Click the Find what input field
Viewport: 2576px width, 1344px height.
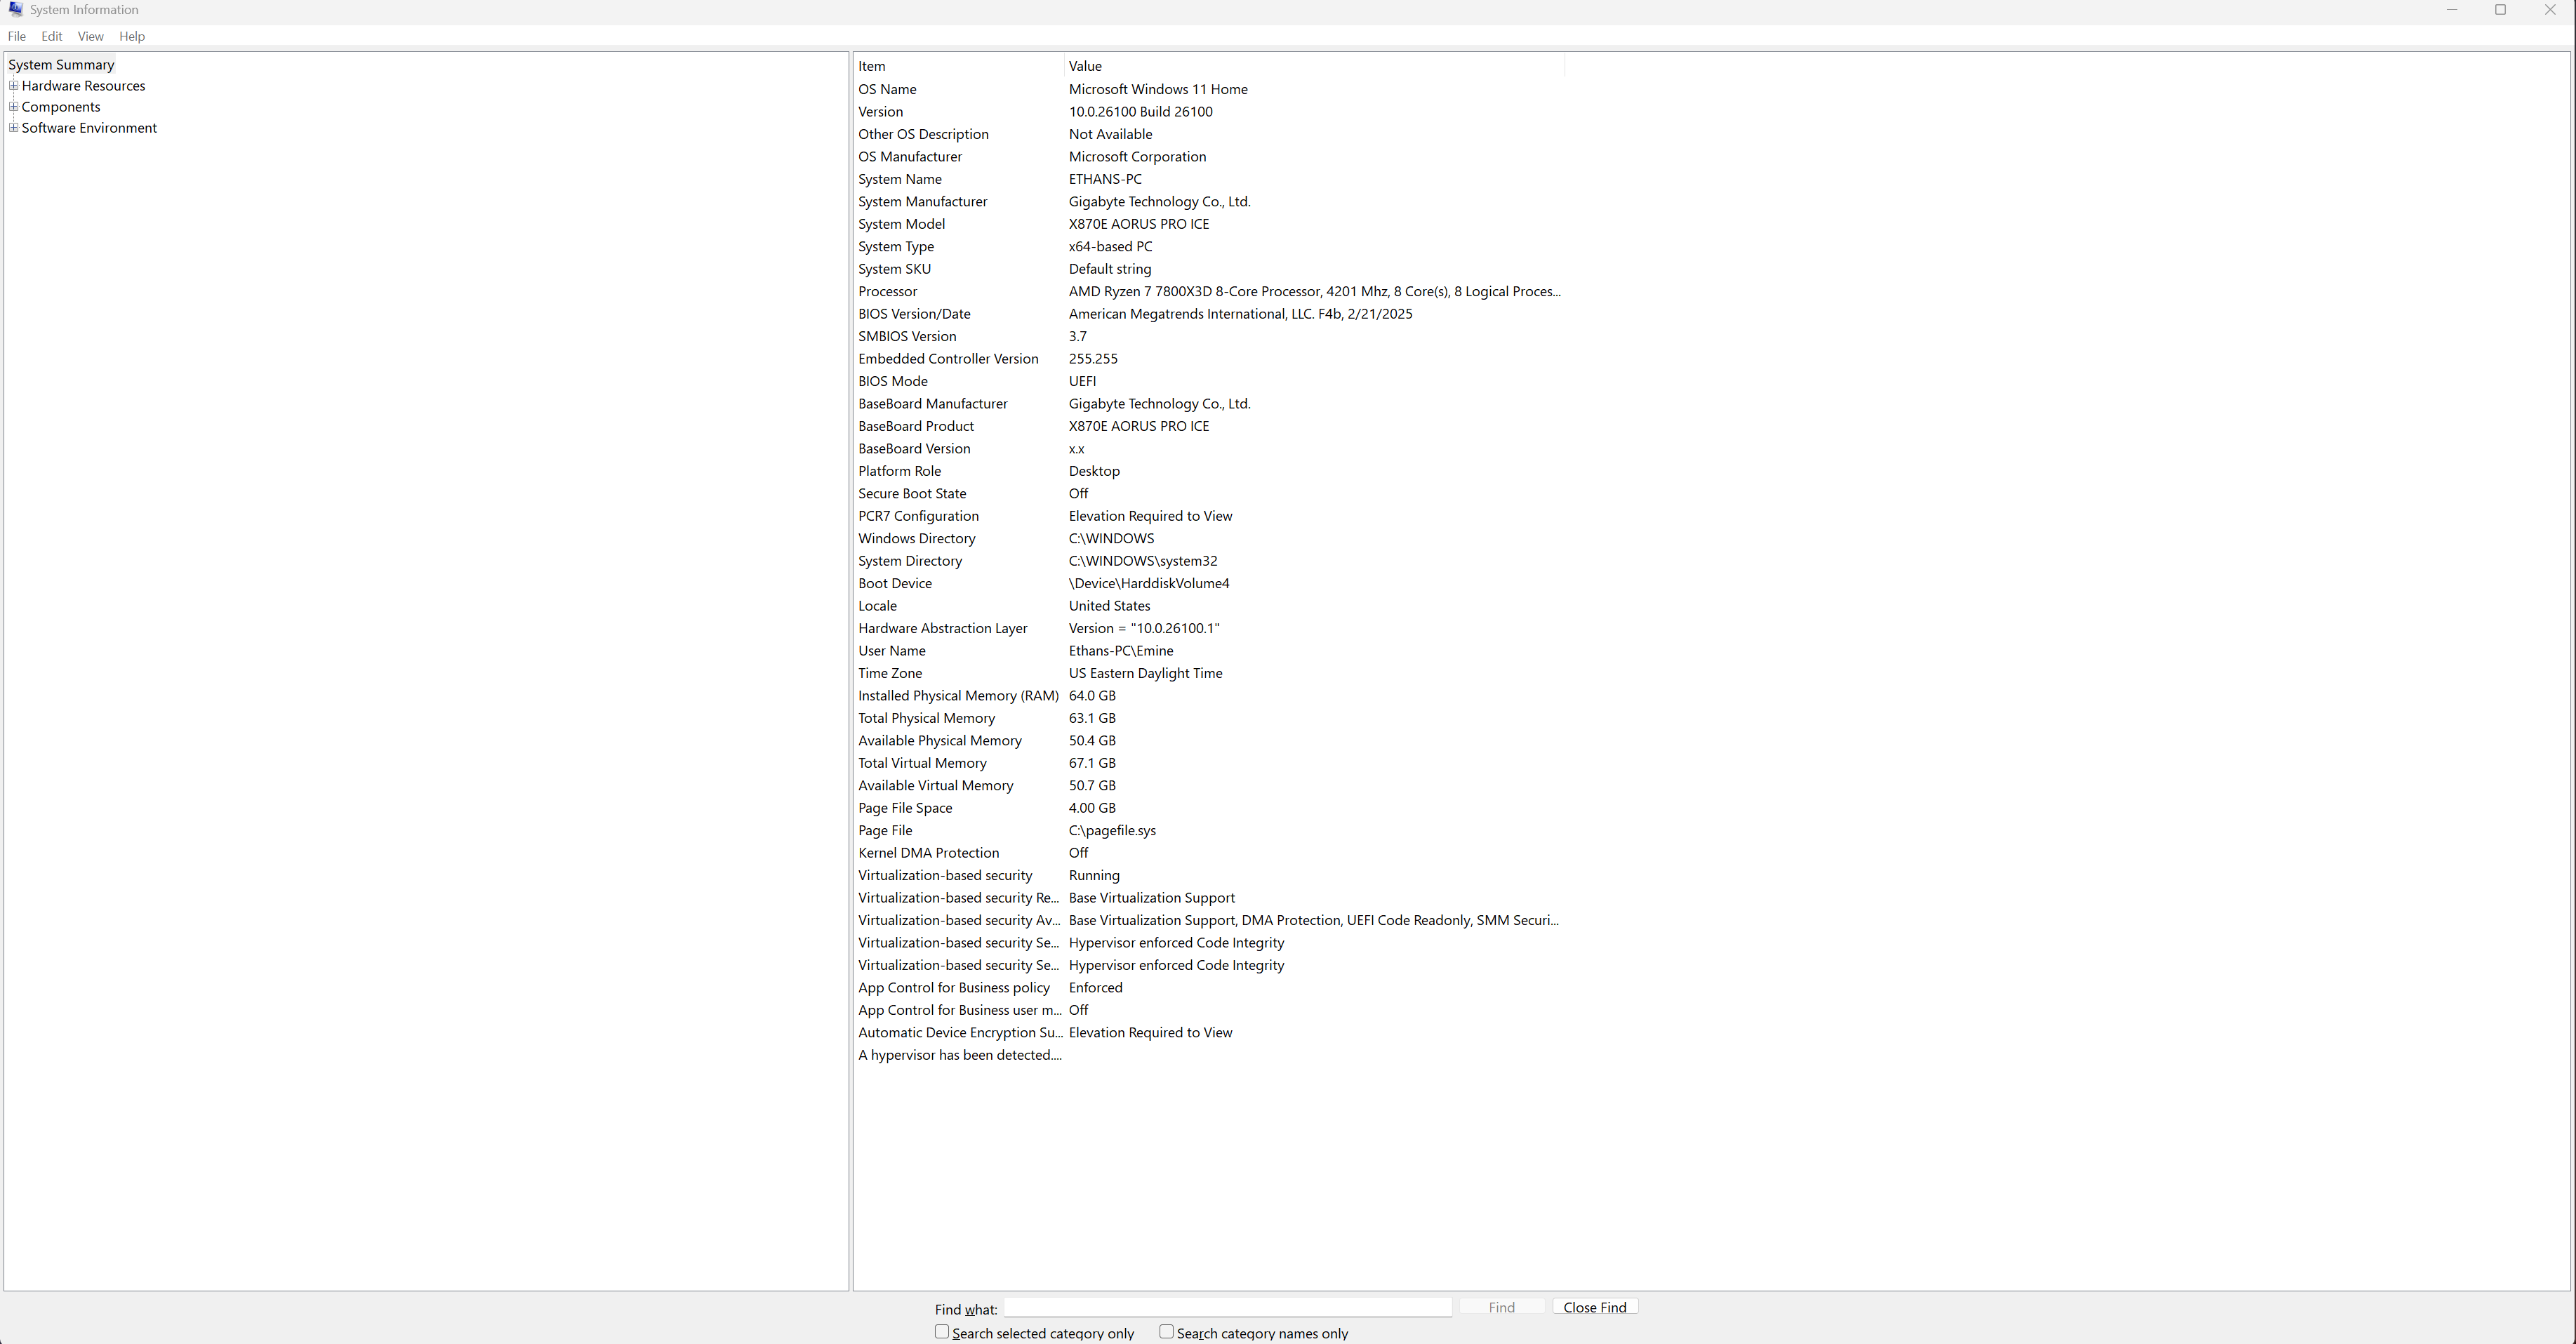tap(1228, 1307)
